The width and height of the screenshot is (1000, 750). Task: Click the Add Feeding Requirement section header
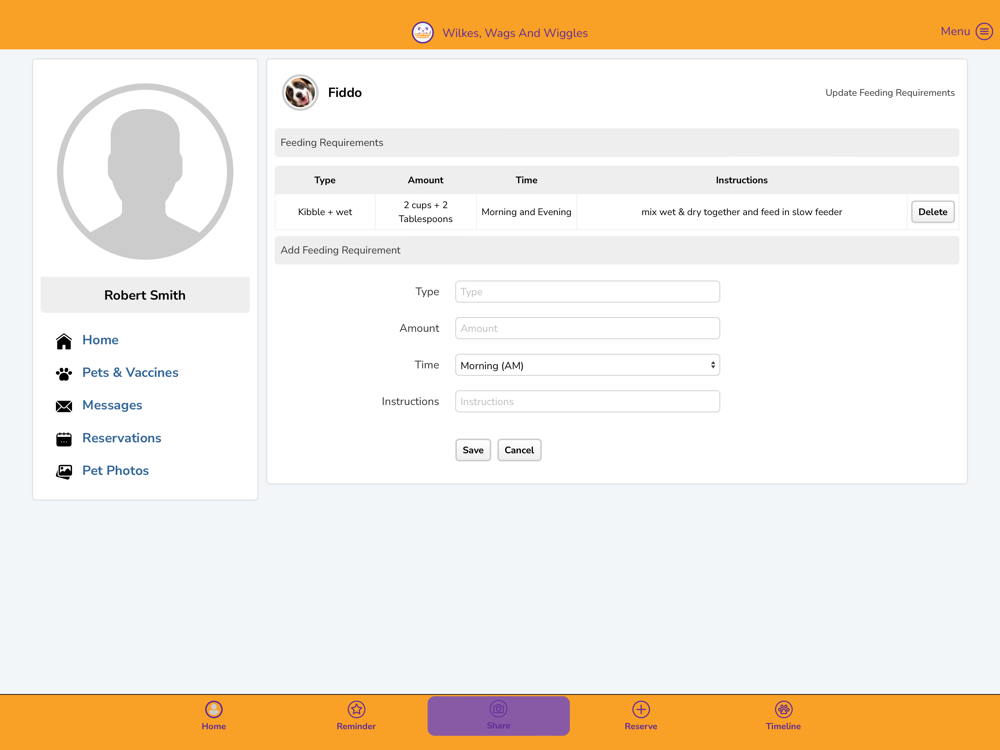click(617, 251)
